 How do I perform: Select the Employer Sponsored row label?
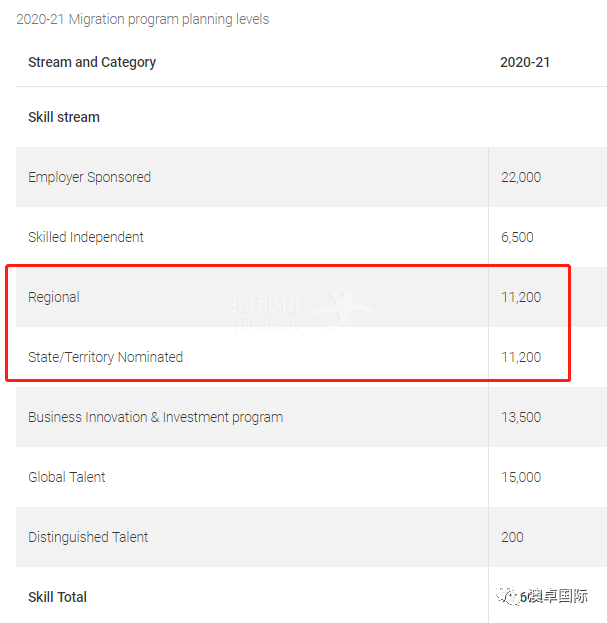[x=89, y=177]
